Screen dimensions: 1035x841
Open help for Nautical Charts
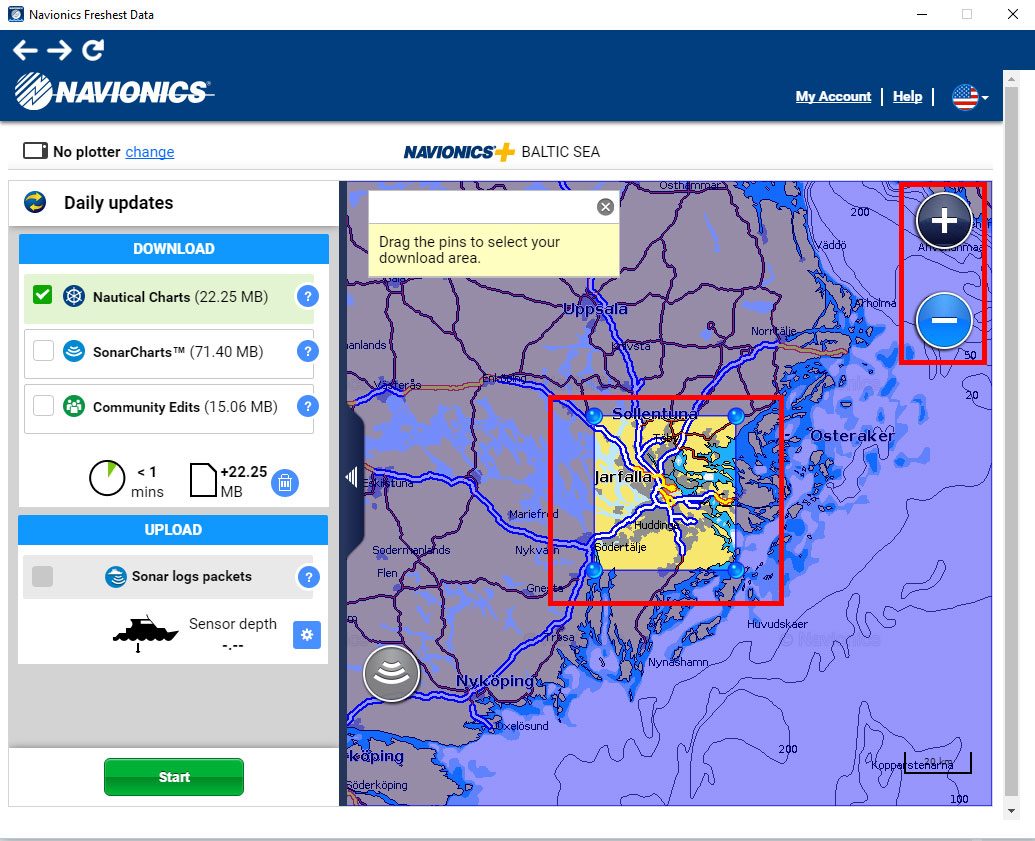(308, 296)
